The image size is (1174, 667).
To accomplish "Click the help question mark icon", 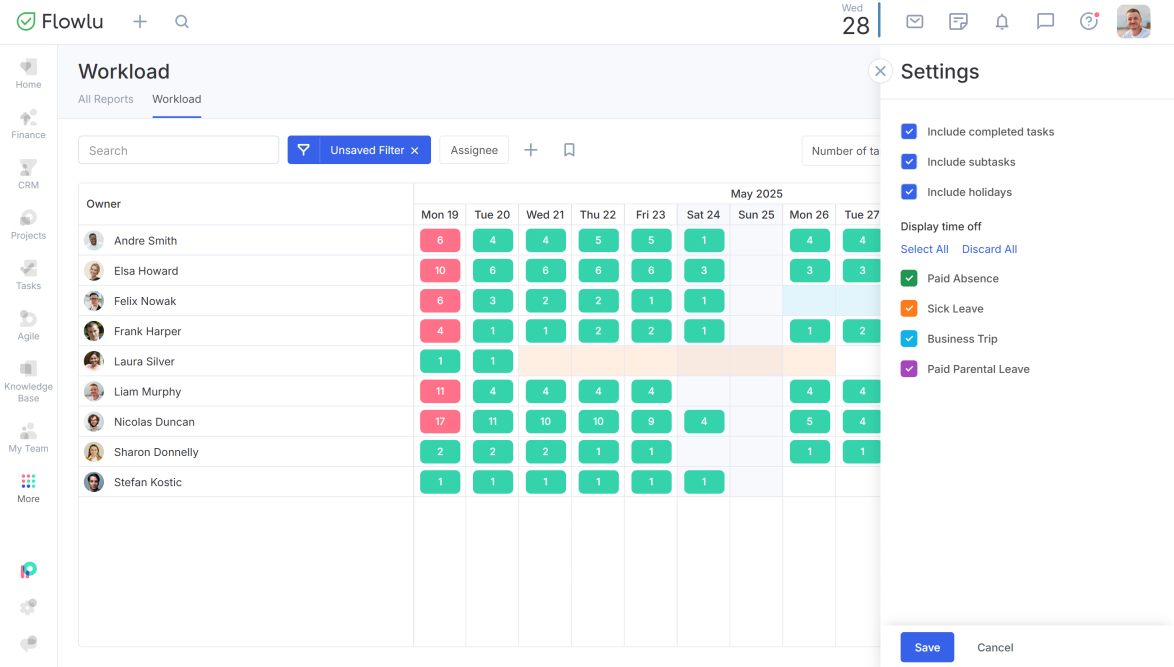I will pos(1089,21).
